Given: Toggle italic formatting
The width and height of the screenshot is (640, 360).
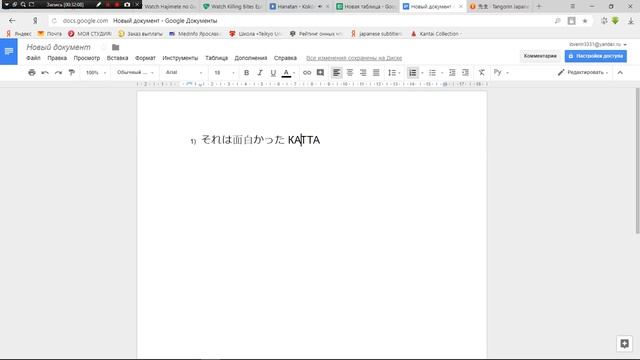Looking at the screenshot, I should pyautogui.click(x=260, y=73).
